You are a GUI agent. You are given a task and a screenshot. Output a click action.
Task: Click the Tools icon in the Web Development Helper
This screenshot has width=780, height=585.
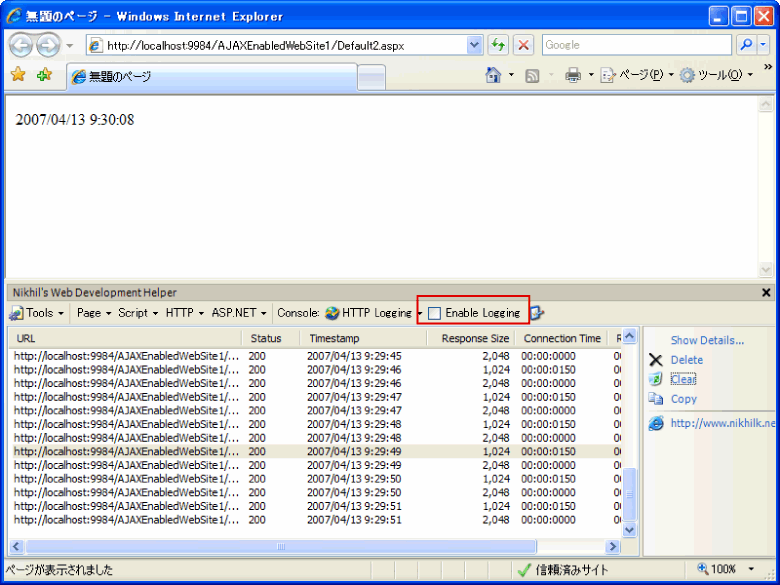[x=16, y=313]
